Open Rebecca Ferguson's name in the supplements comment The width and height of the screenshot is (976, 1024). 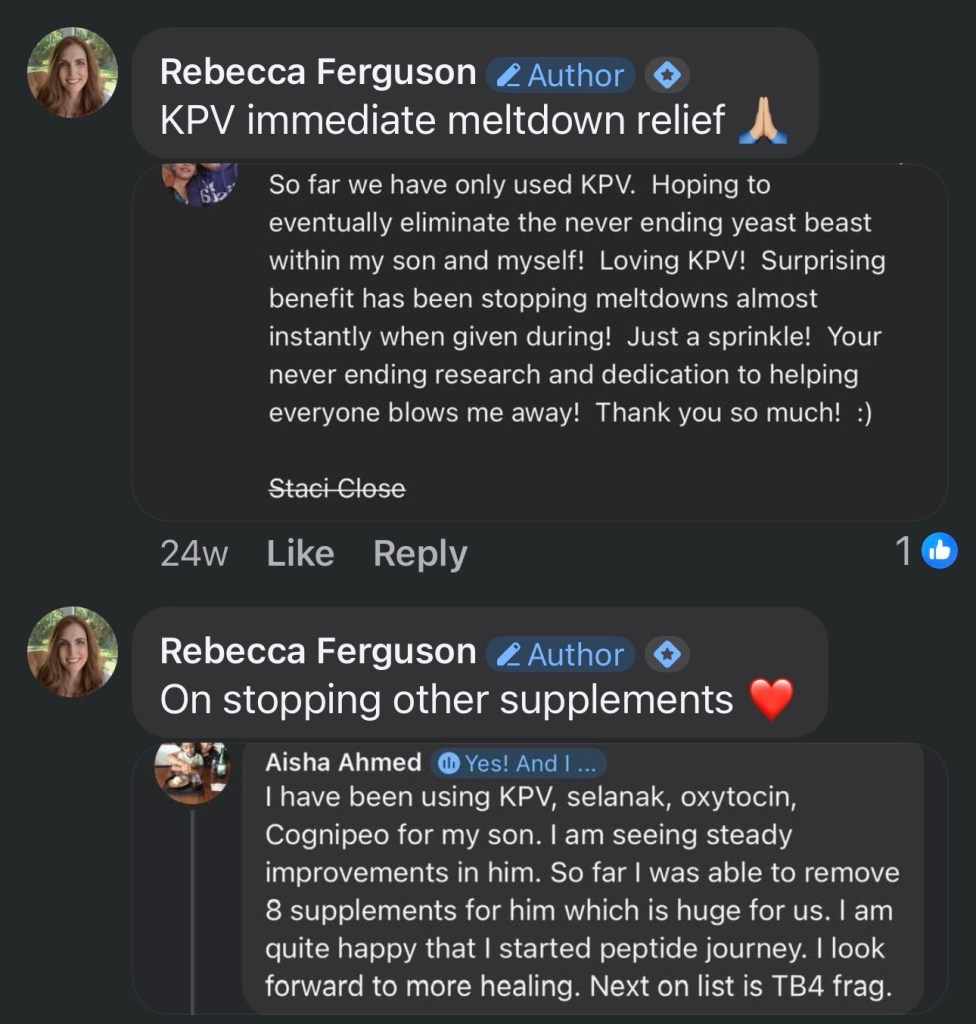(x=318, y=652)
